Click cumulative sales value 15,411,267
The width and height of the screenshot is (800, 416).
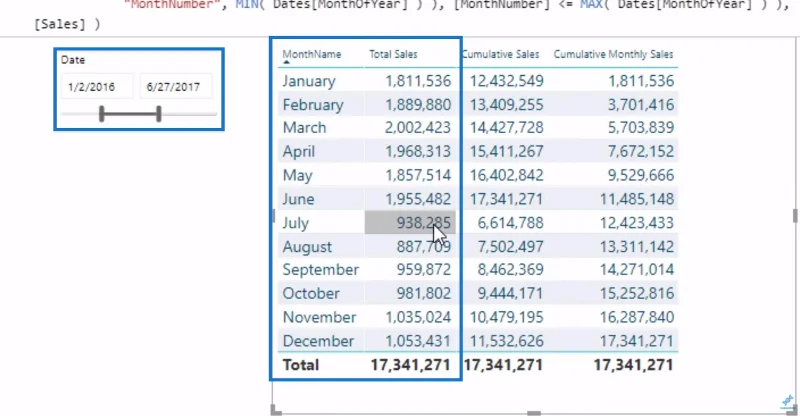(506, 152)
